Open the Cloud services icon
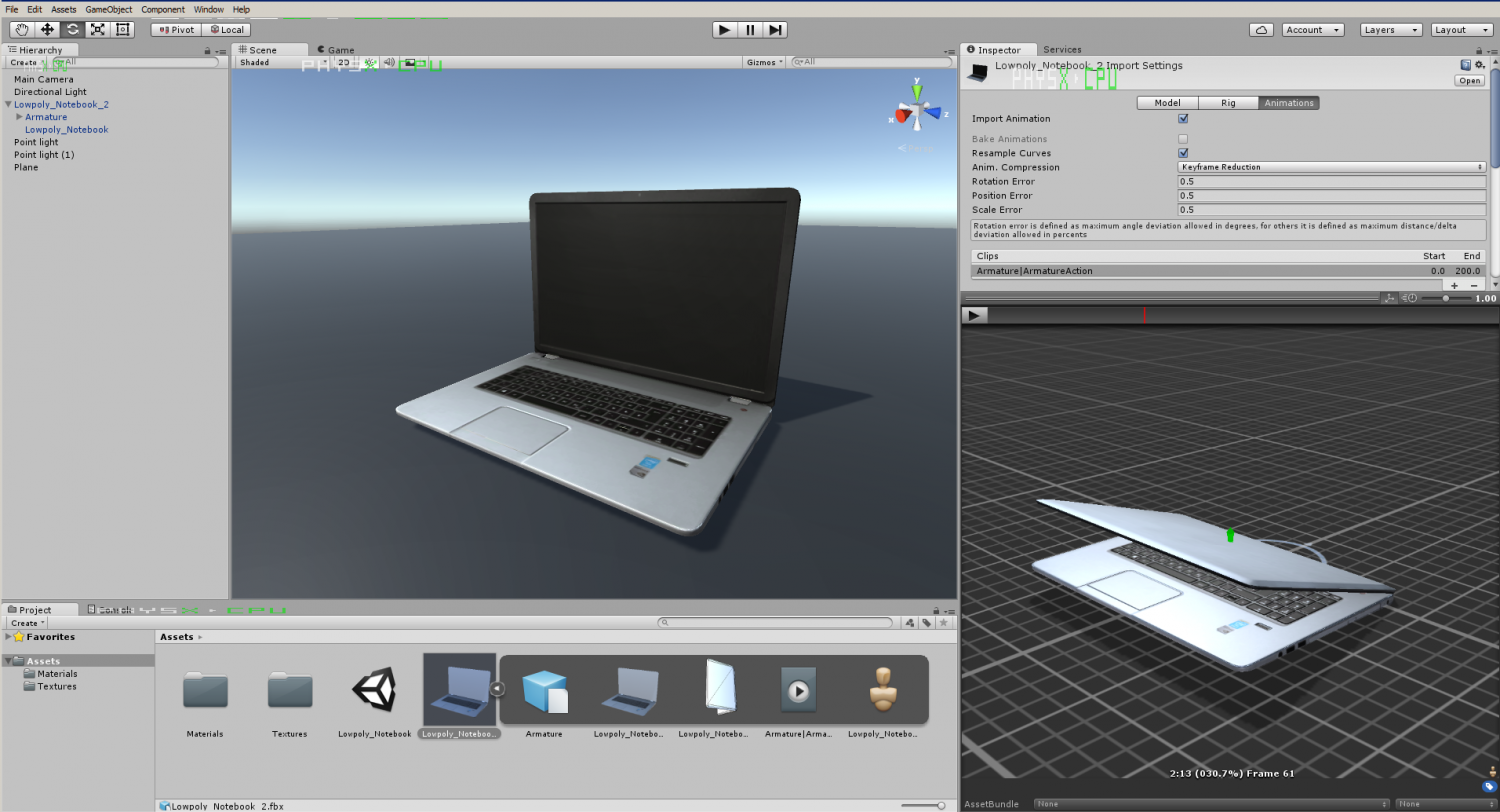 (x=1262, y=30)
